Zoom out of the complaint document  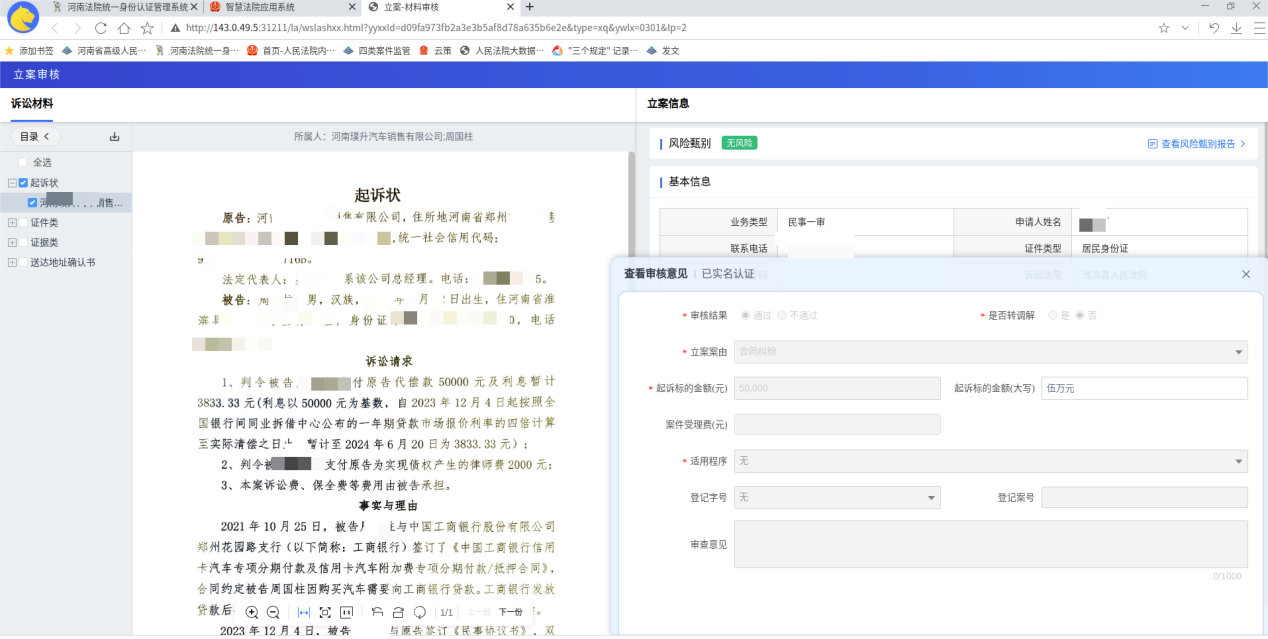[x=273, y=612]
